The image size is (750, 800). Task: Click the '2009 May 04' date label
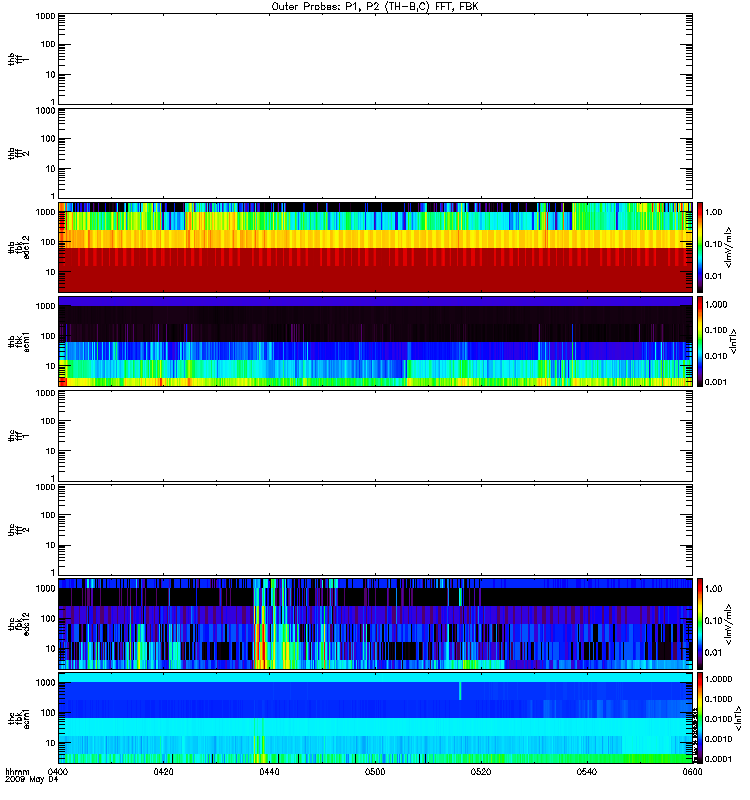pyautogui.click(x=32, y=779)
